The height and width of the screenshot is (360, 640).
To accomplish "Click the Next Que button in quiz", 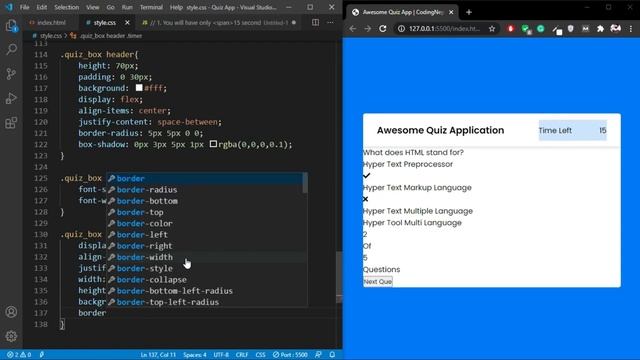I will point(378,282).
